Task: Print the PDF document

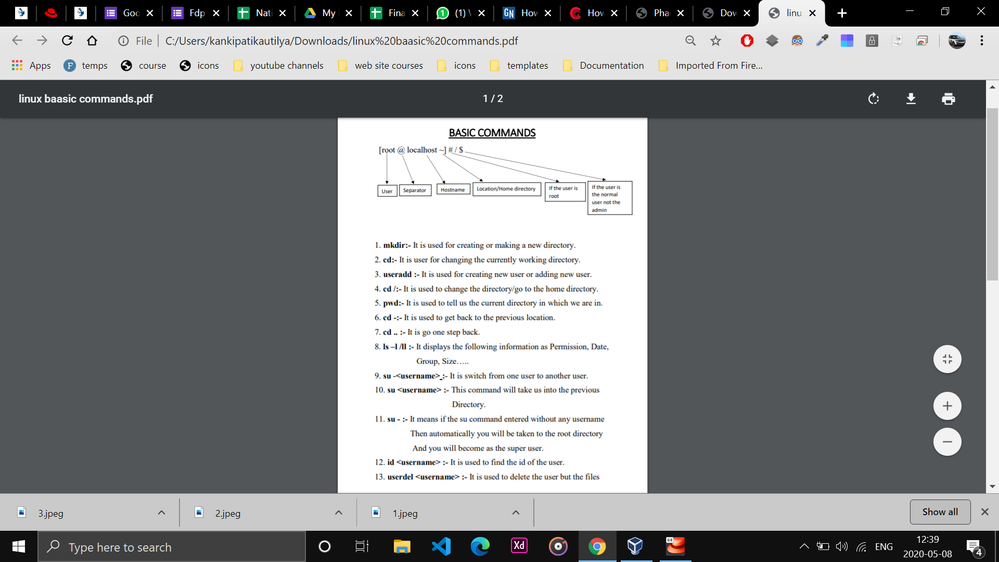Action: [948, 99]
